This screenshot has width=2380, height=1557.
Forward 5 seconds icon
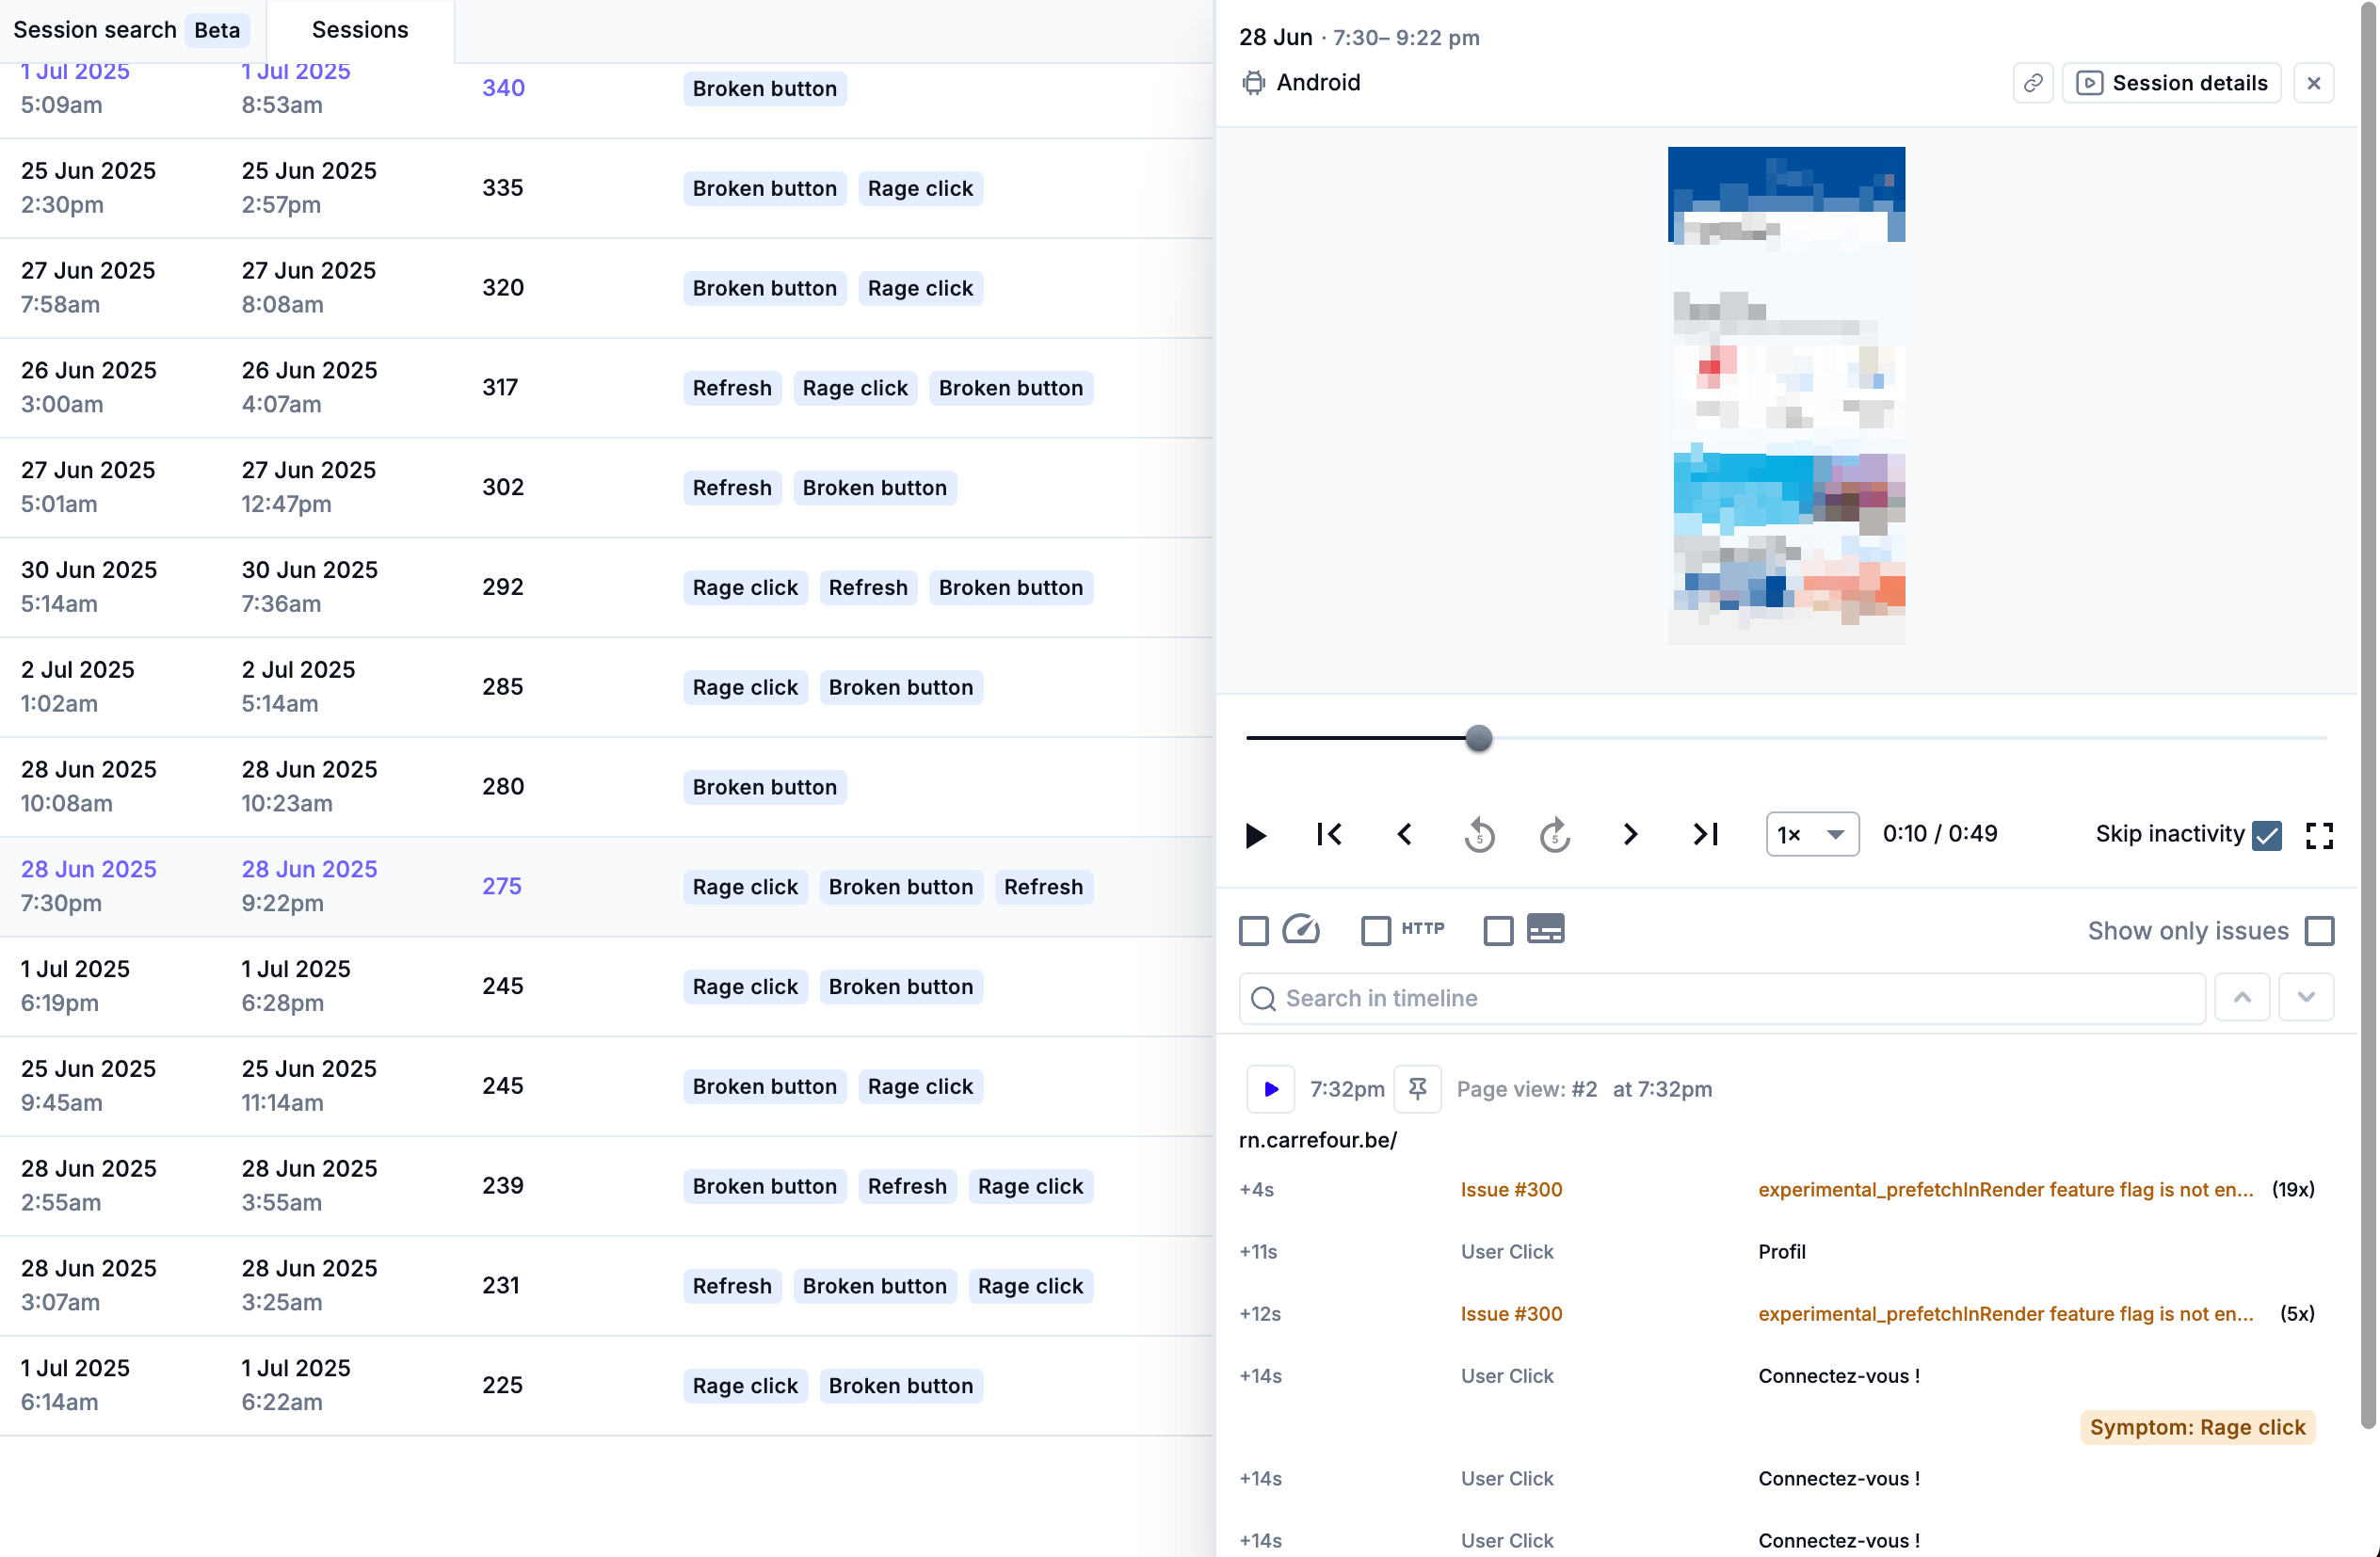point(1554,834)
